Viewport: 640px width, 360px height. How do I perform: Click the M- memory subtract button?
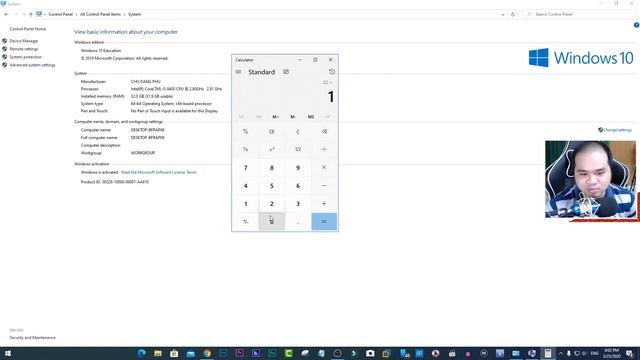point(293,117)
